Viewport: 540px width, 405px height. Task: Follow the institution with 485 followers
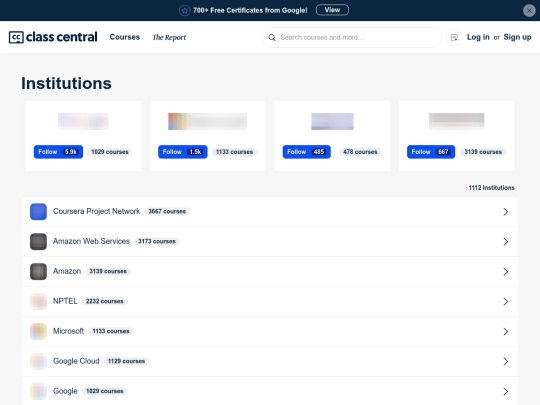point(307,152)
